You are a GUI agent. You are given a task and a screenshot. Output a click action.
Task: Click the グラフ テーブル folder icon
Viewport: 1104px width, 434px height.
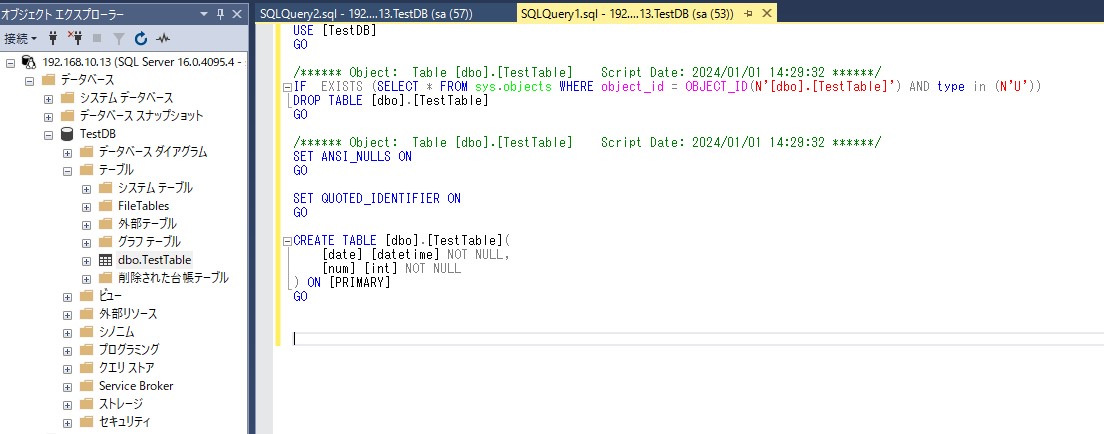coord(106,242)
